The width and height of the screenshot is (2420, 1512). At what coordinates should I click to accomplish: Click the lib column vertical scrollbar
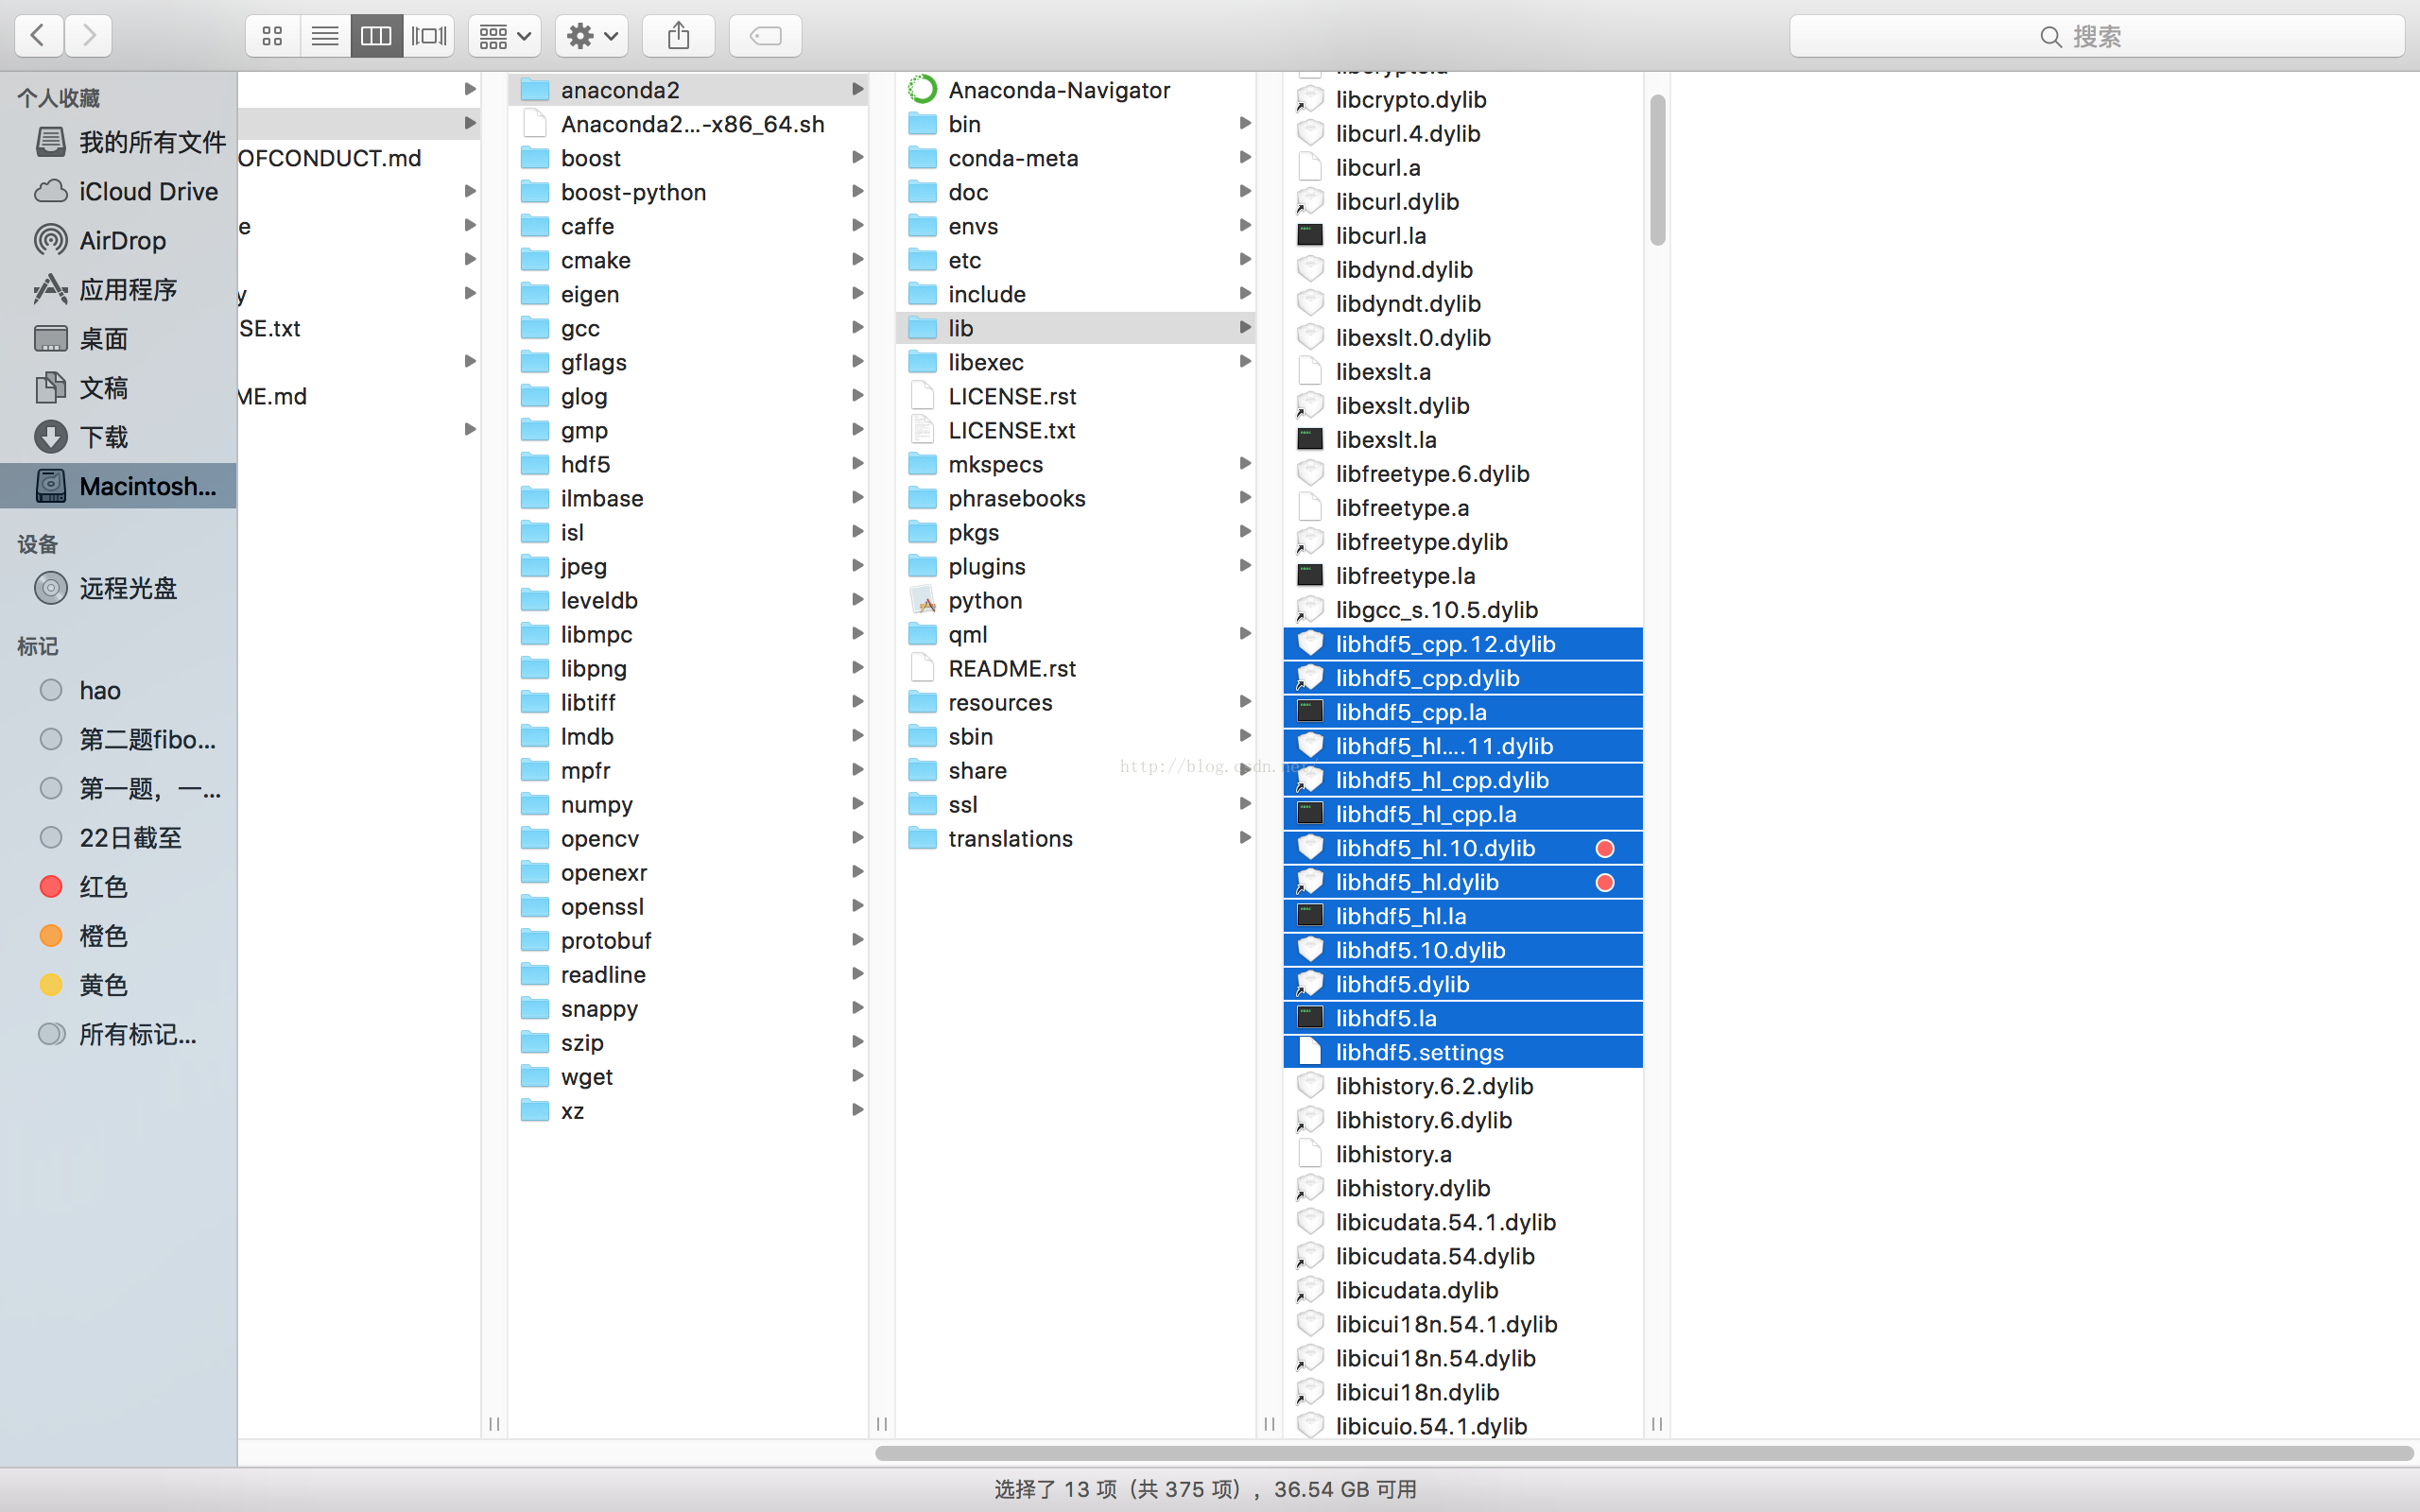coord(1657,170)
